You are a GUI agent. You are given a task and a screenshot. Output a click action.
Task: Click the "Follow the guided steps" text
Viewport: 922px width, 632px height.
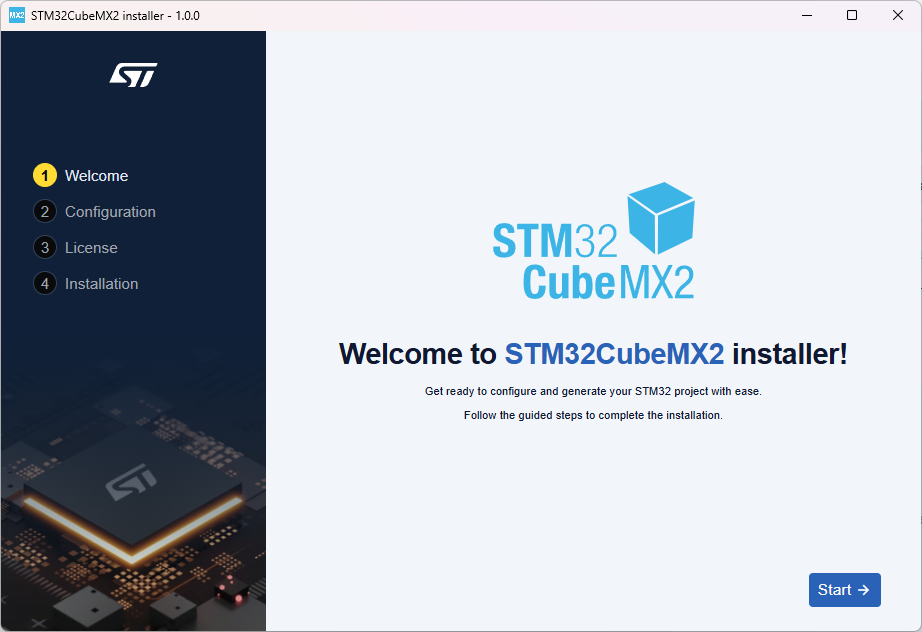point(593,415)
